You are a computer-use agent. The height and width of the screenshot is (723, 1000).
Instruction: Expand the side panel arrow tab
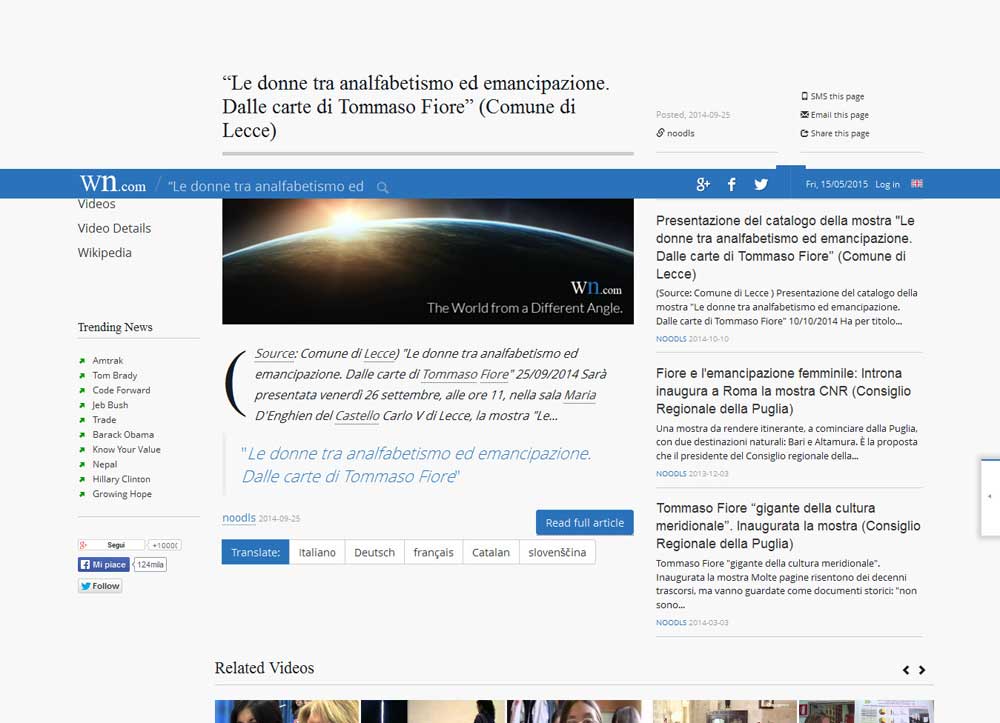pos(990,497)
